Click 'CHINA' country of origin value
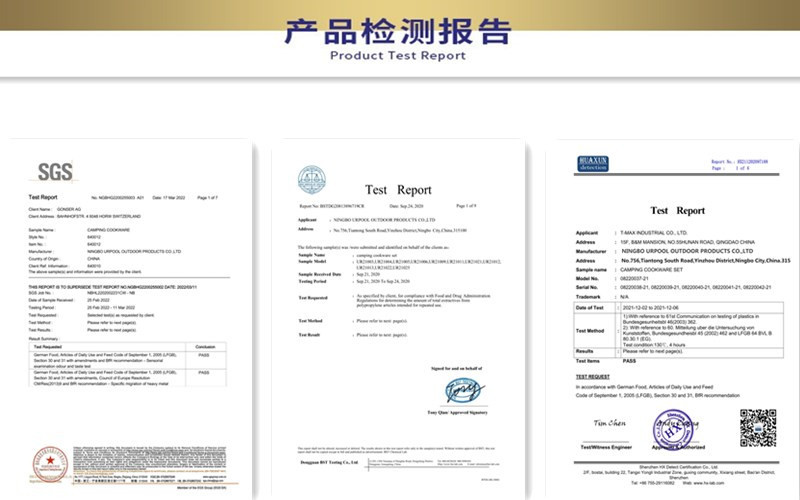 [x=93, y=259]
